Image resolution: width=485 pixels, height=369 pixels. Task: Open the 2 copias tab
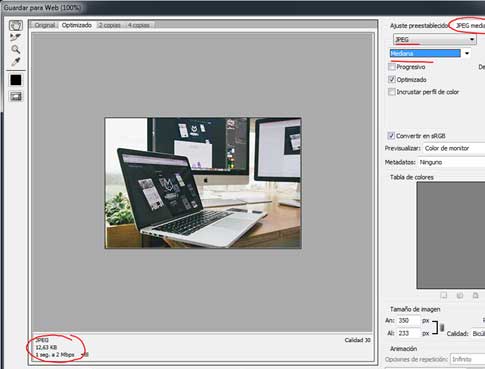(109, 25)
